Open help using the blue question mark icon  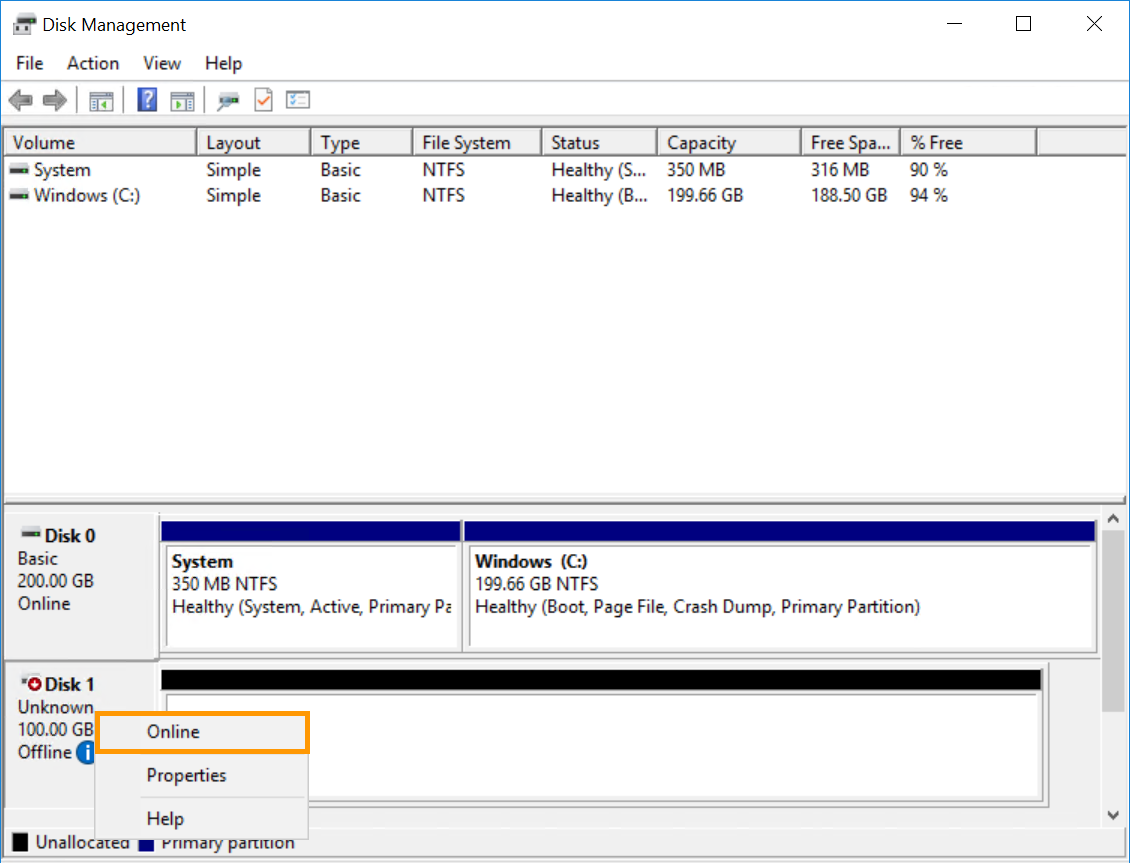pyautogui.click(x=146, y=99)
